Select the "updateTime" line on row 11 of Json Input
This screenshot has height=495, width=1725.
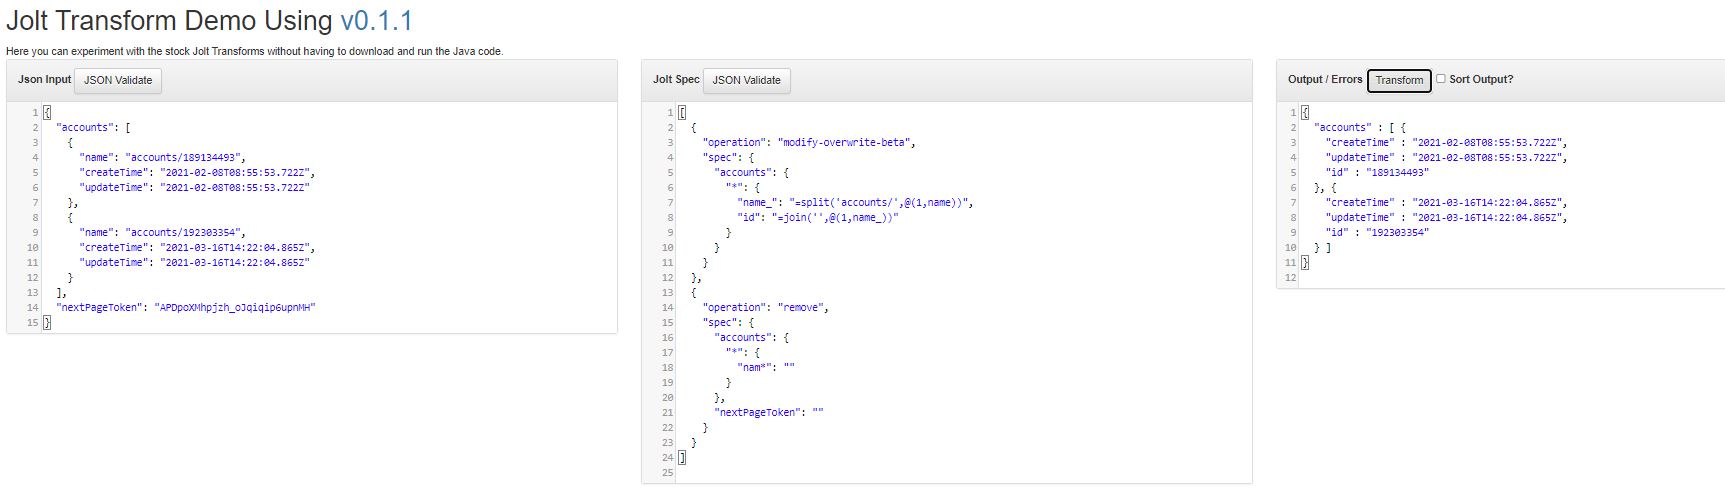tap(195, 263)
